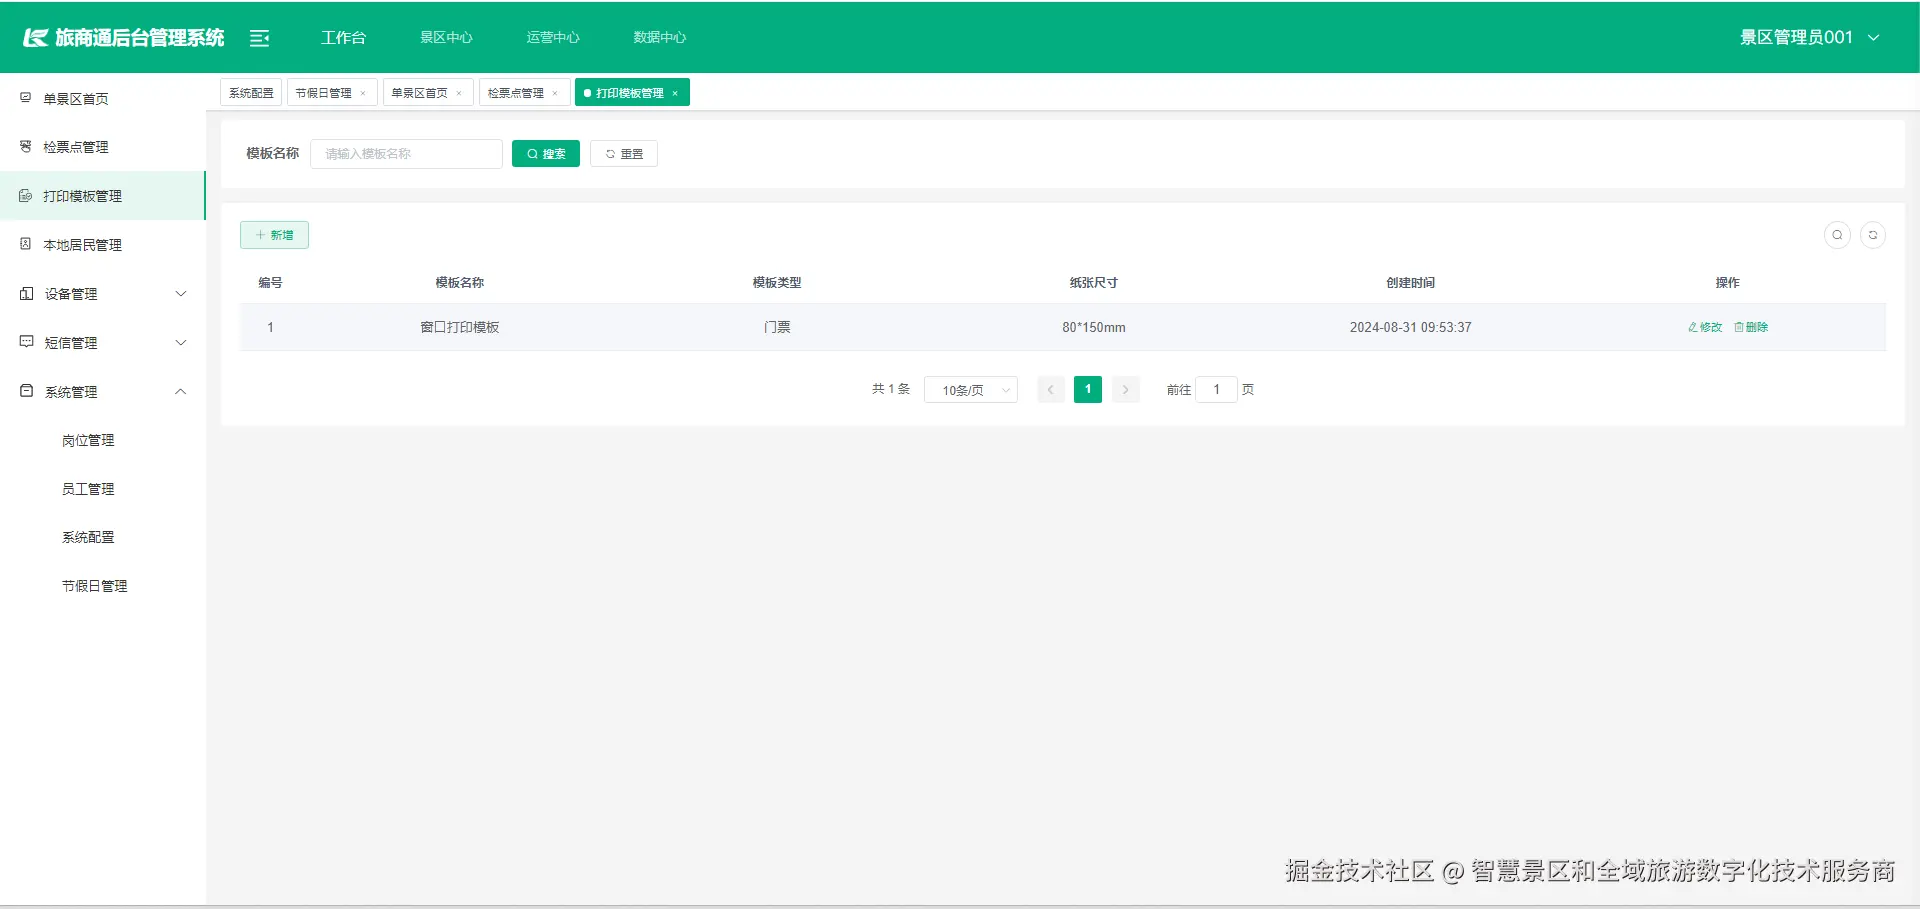Expand the 设备管理 menu chevron
1920x909 pixels.
pos(181,293)
